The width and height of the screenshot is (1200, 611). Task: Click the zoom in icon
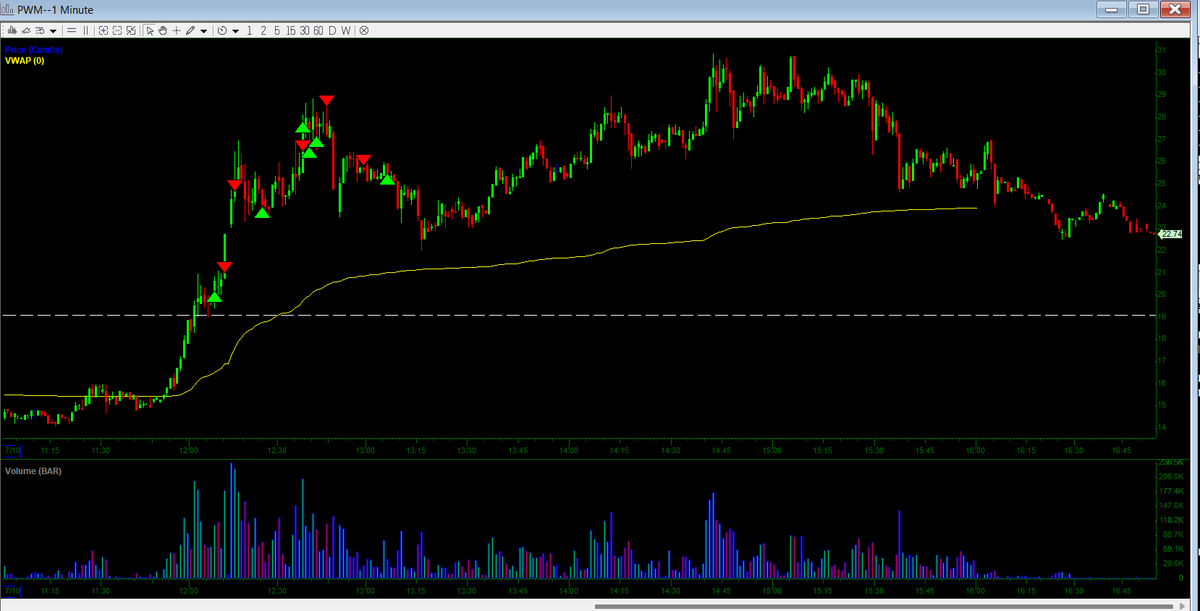point(103,30)
